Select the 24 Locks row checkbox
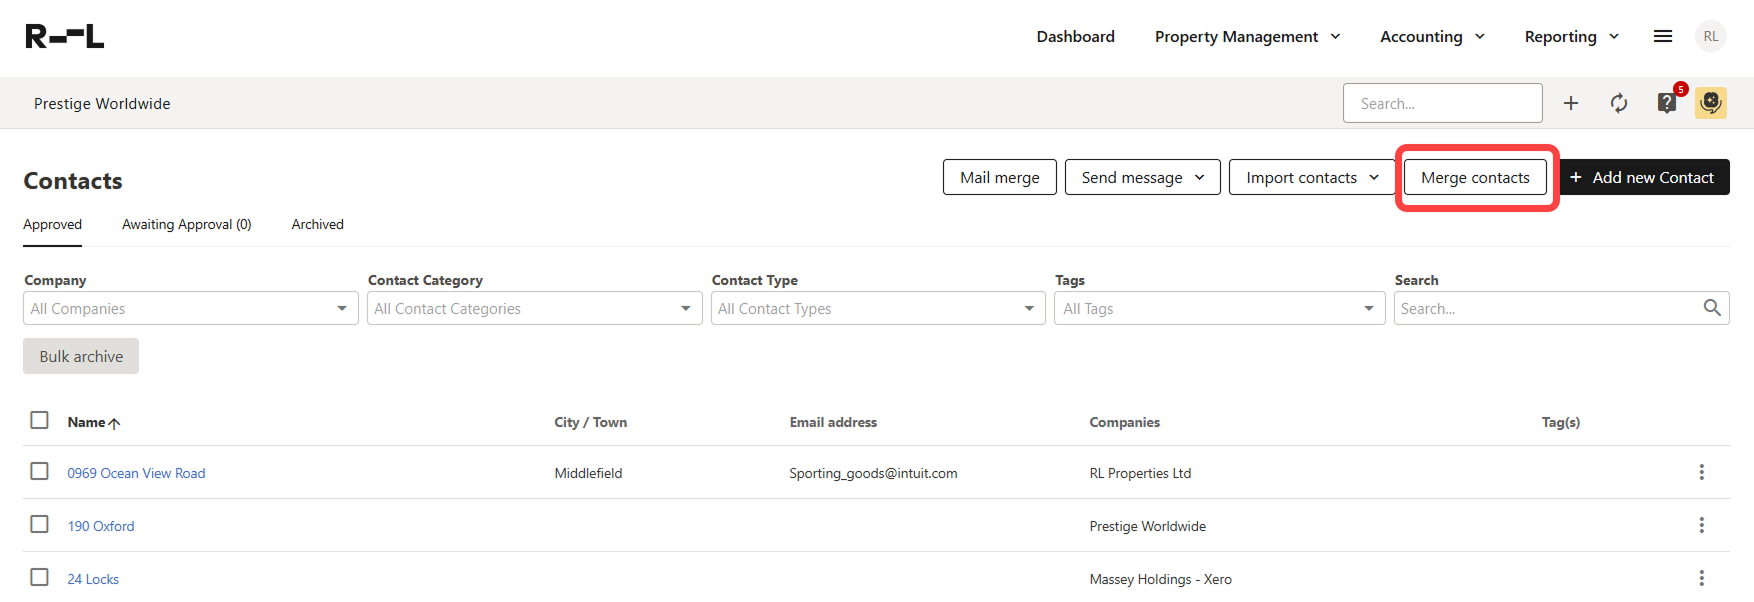Viewport: 1754px width, 602px height. 40,577
